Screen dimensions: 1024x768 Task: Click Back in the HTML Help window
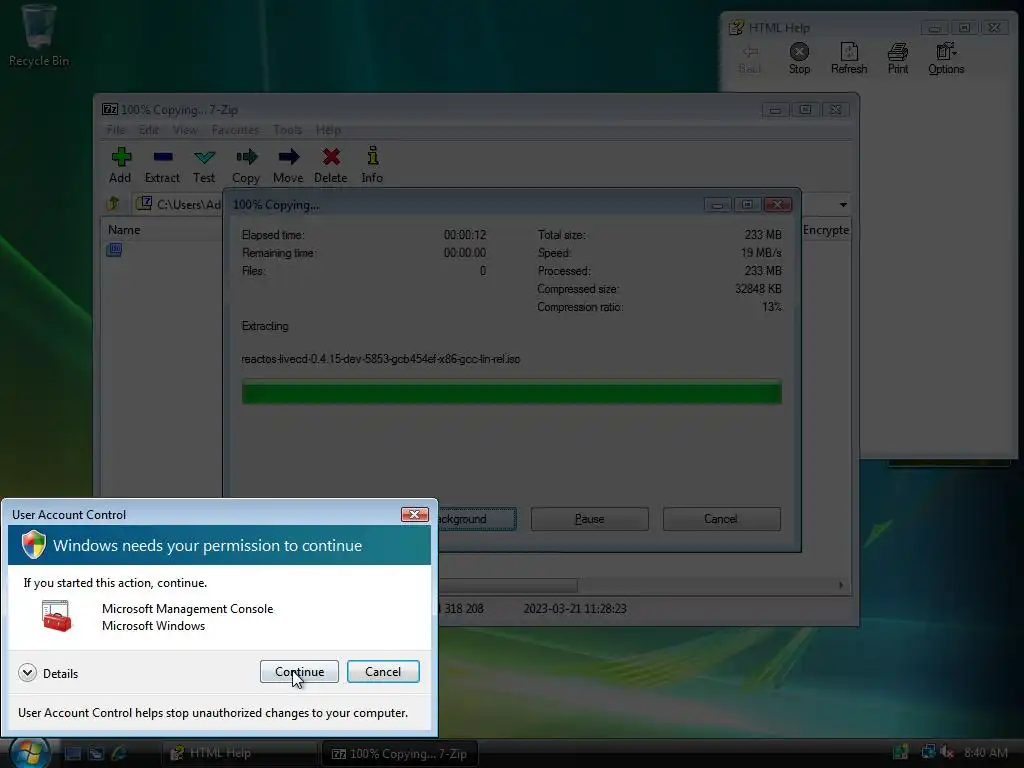click(750, 58)
